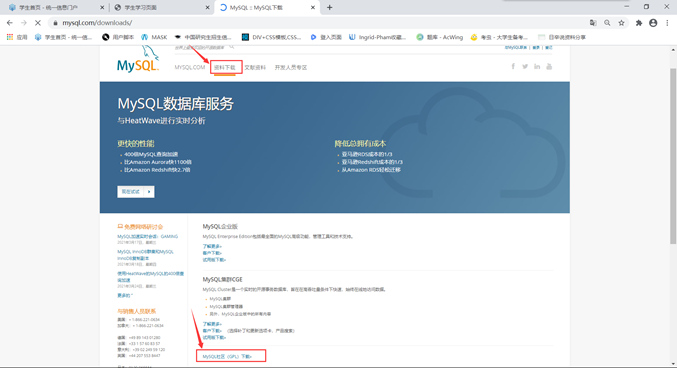Image resolution: width=677 pixels, height=368 pixels.
Task: Click the 比Amazon Aurora快1100倍 bullet
Action: click(158, 162)
